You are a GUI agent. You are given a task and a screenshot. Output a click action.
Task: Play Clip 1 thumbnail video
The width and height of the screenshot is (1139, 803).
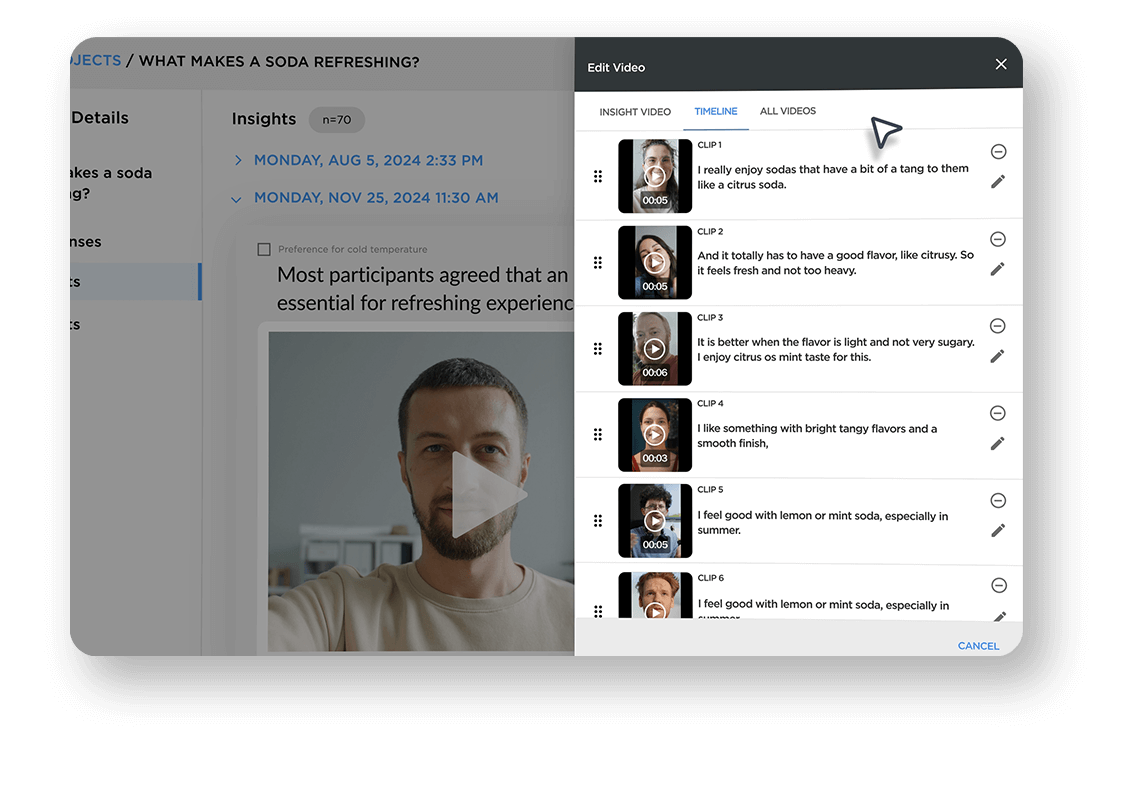pyautogui.click(x=654, y=176)
